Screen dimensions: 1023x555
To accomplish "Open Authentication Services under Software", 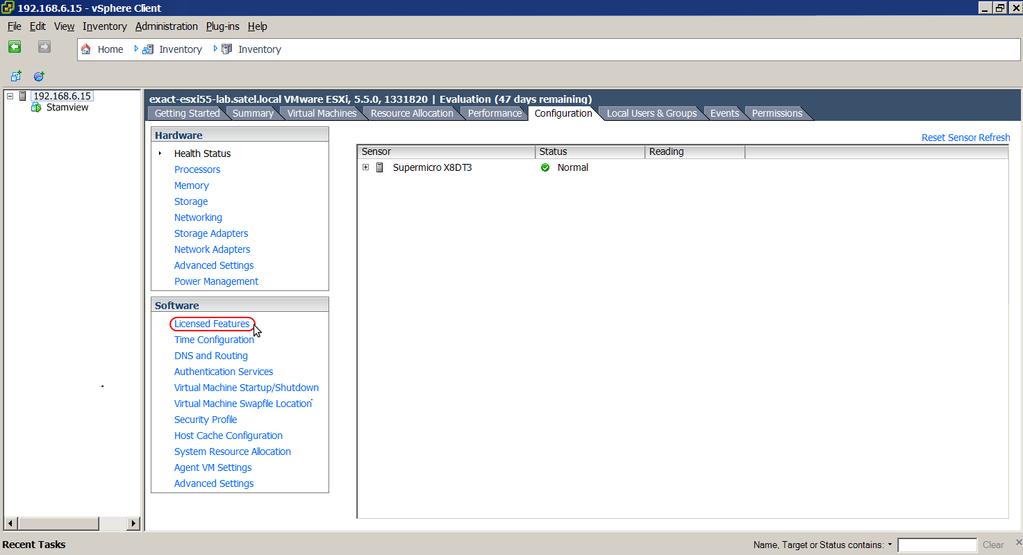I will pos(223,372).
